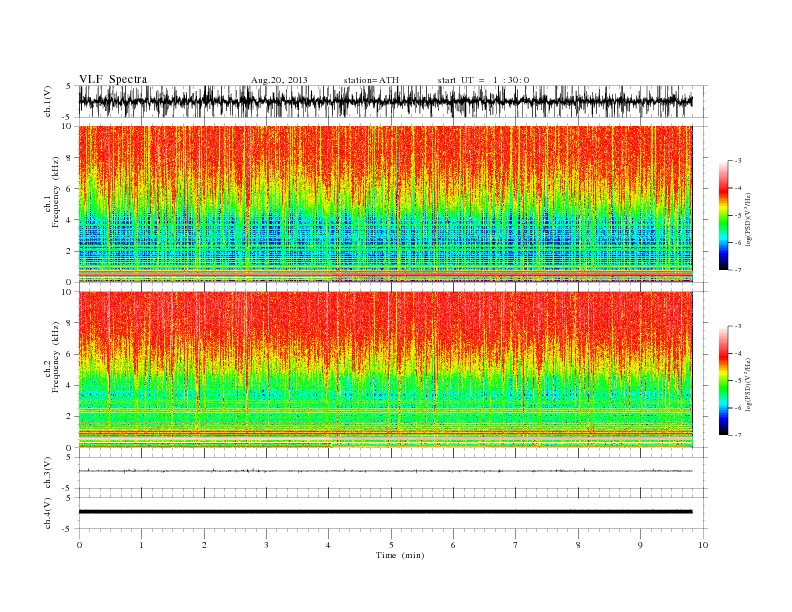Click the ch.2 frequency axis "6" kHz tick label
The height and width of the screenshot is (612, 792).
[69, 354]
